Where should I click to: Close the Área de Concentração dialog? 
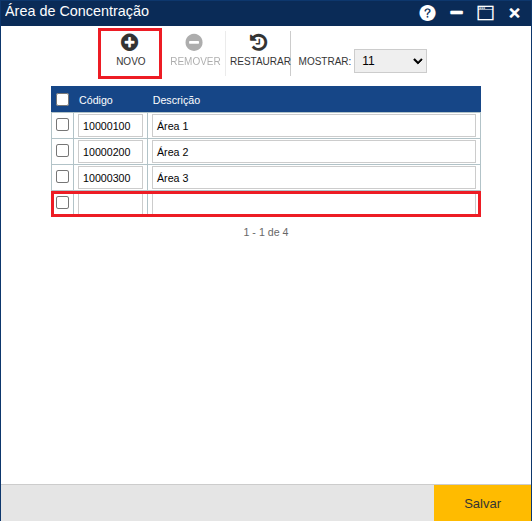(514, 13)
